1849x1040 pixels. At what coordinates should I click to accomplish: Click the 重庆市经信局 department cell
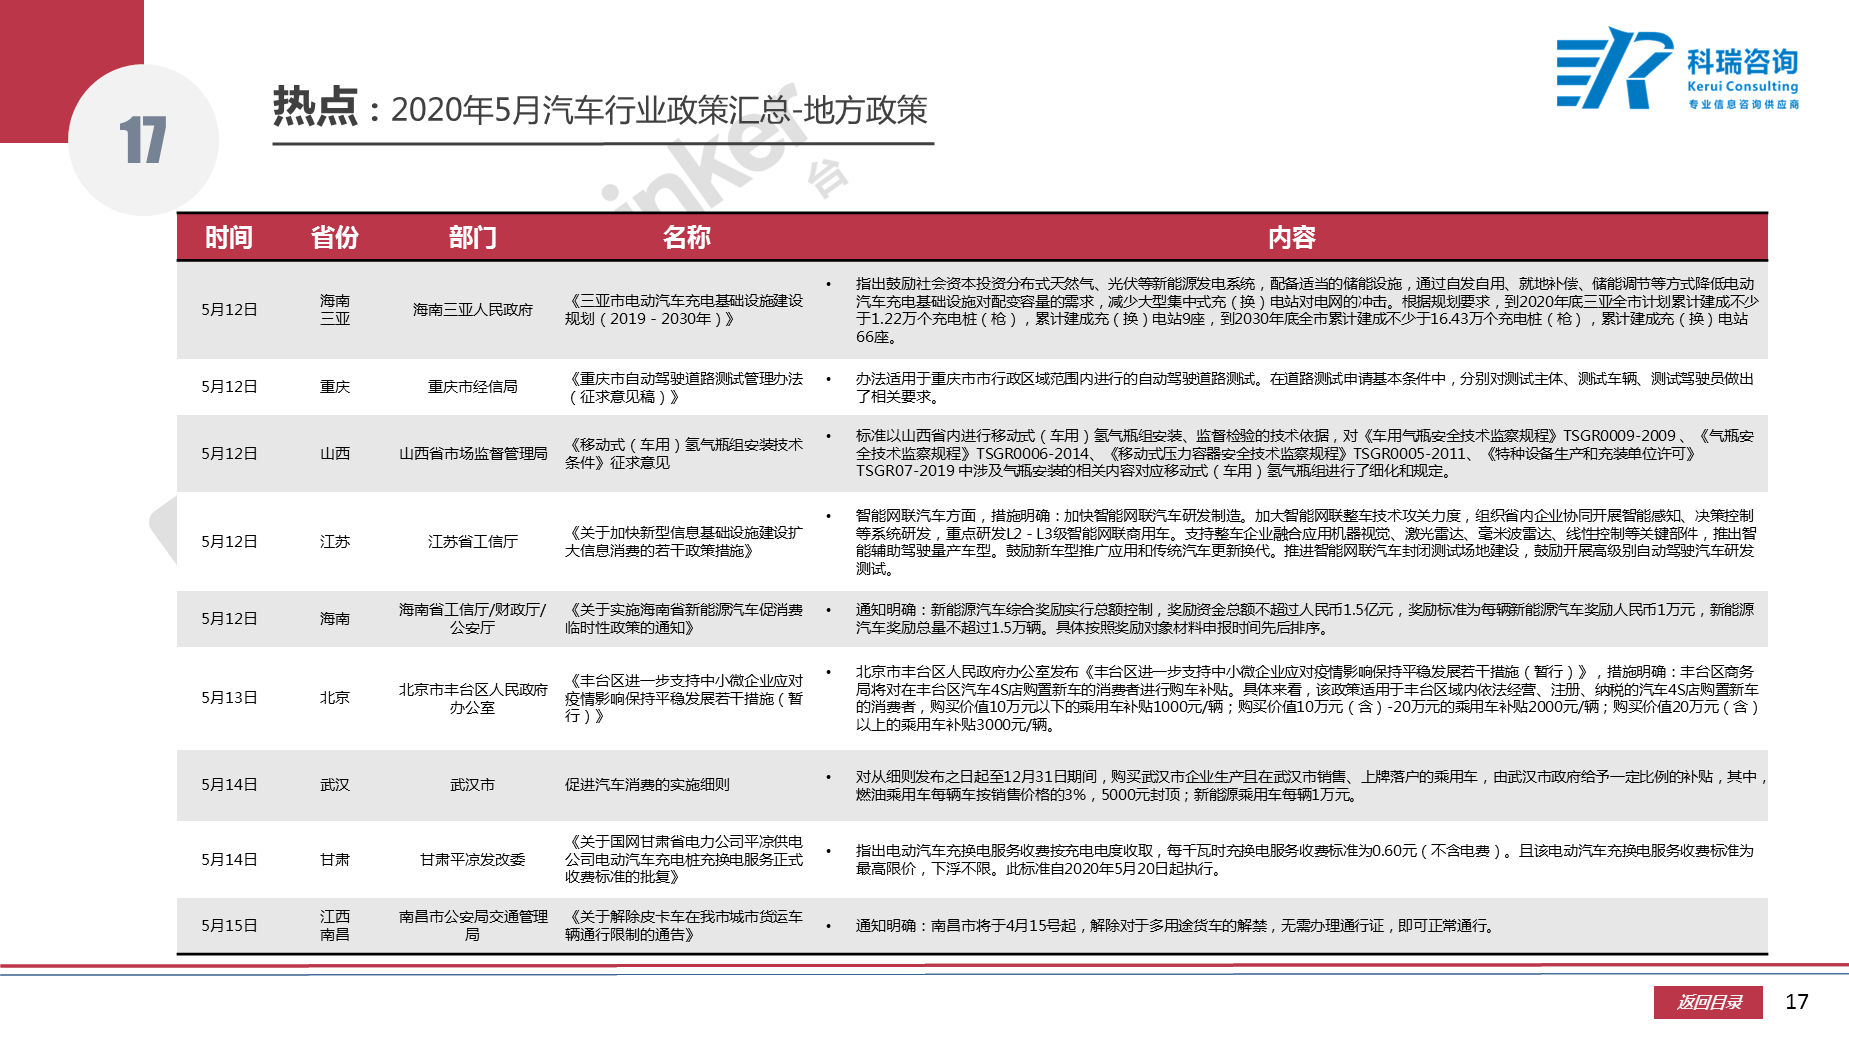[472, 387]
